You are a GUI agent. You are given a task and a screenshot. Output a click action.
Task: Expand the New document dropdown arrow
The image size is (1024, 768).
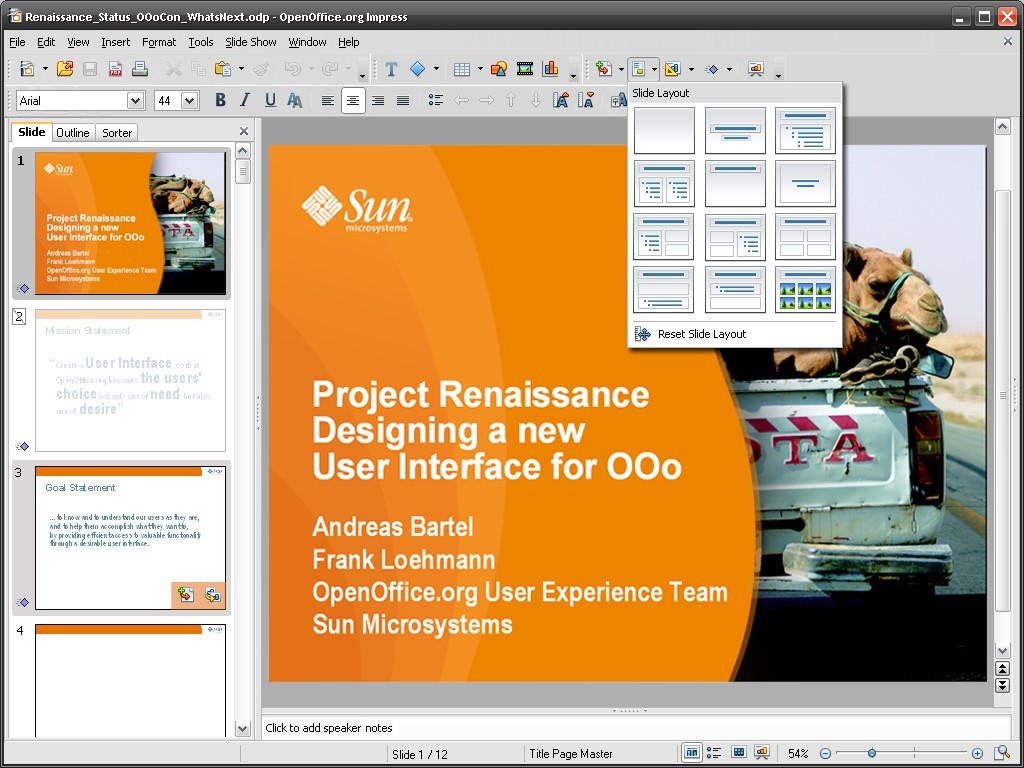click(x=45, y=69)
